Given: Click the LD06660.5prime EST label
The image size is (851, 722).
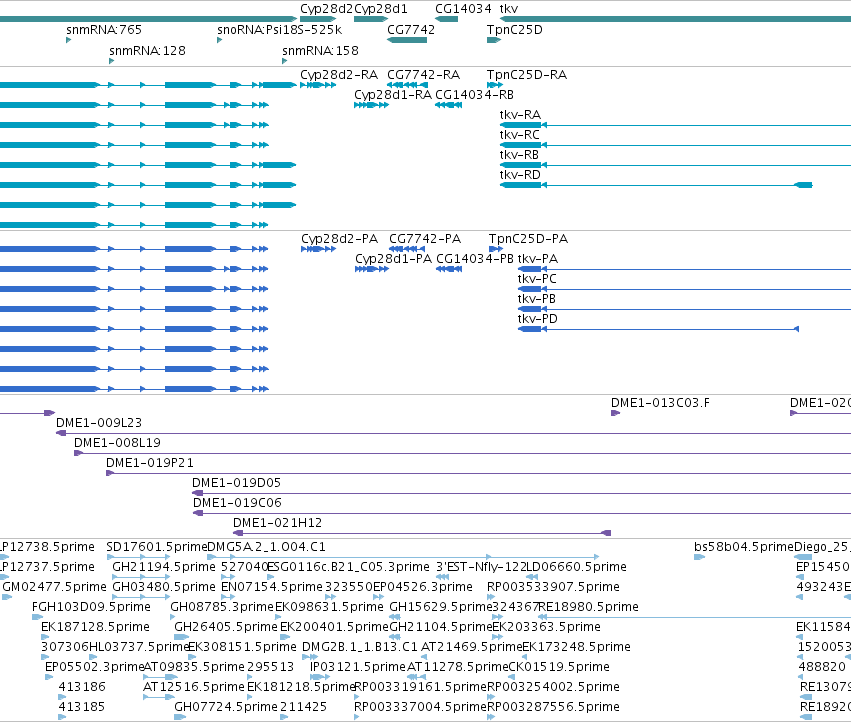Looking at the screenshot, I should point(576,567).
